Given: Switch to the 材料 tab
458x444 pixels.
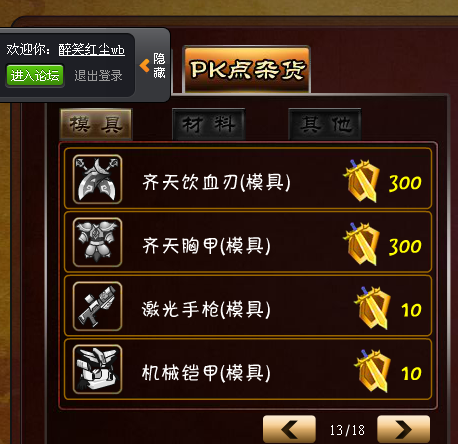Looking at the screenshot, I should (209, 124).
